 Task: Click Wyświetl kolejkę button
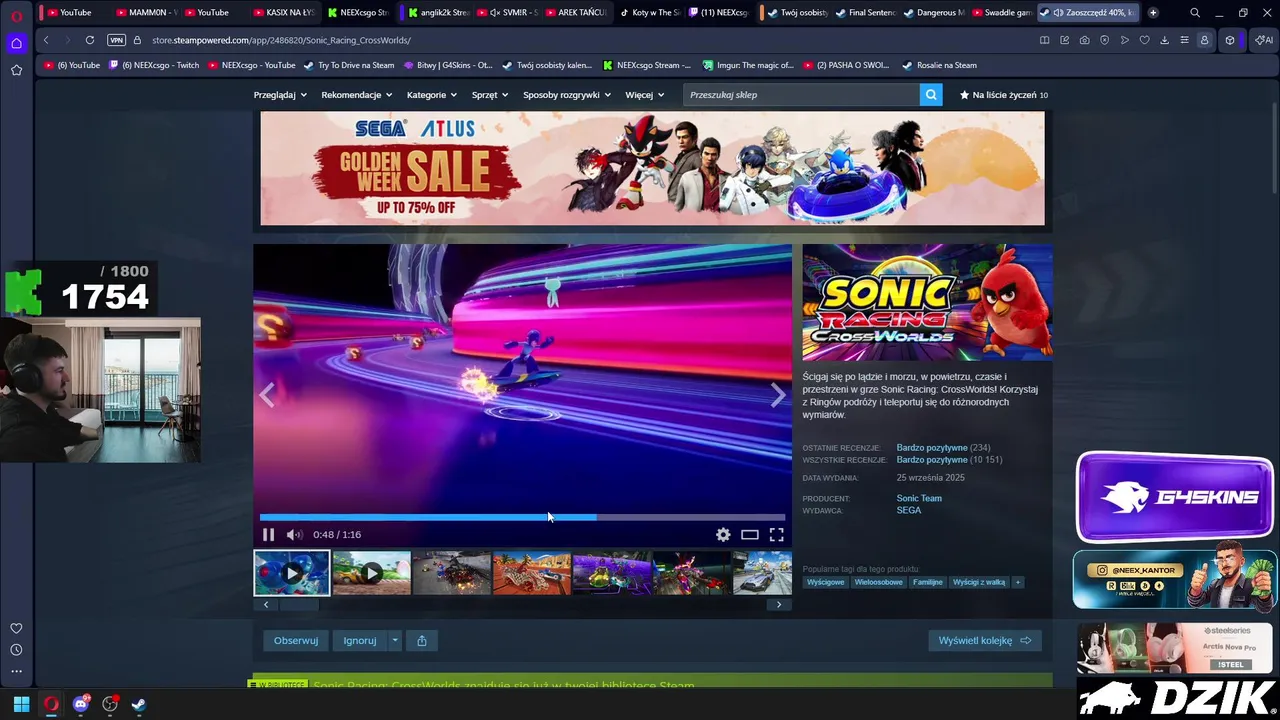(985, 641)
